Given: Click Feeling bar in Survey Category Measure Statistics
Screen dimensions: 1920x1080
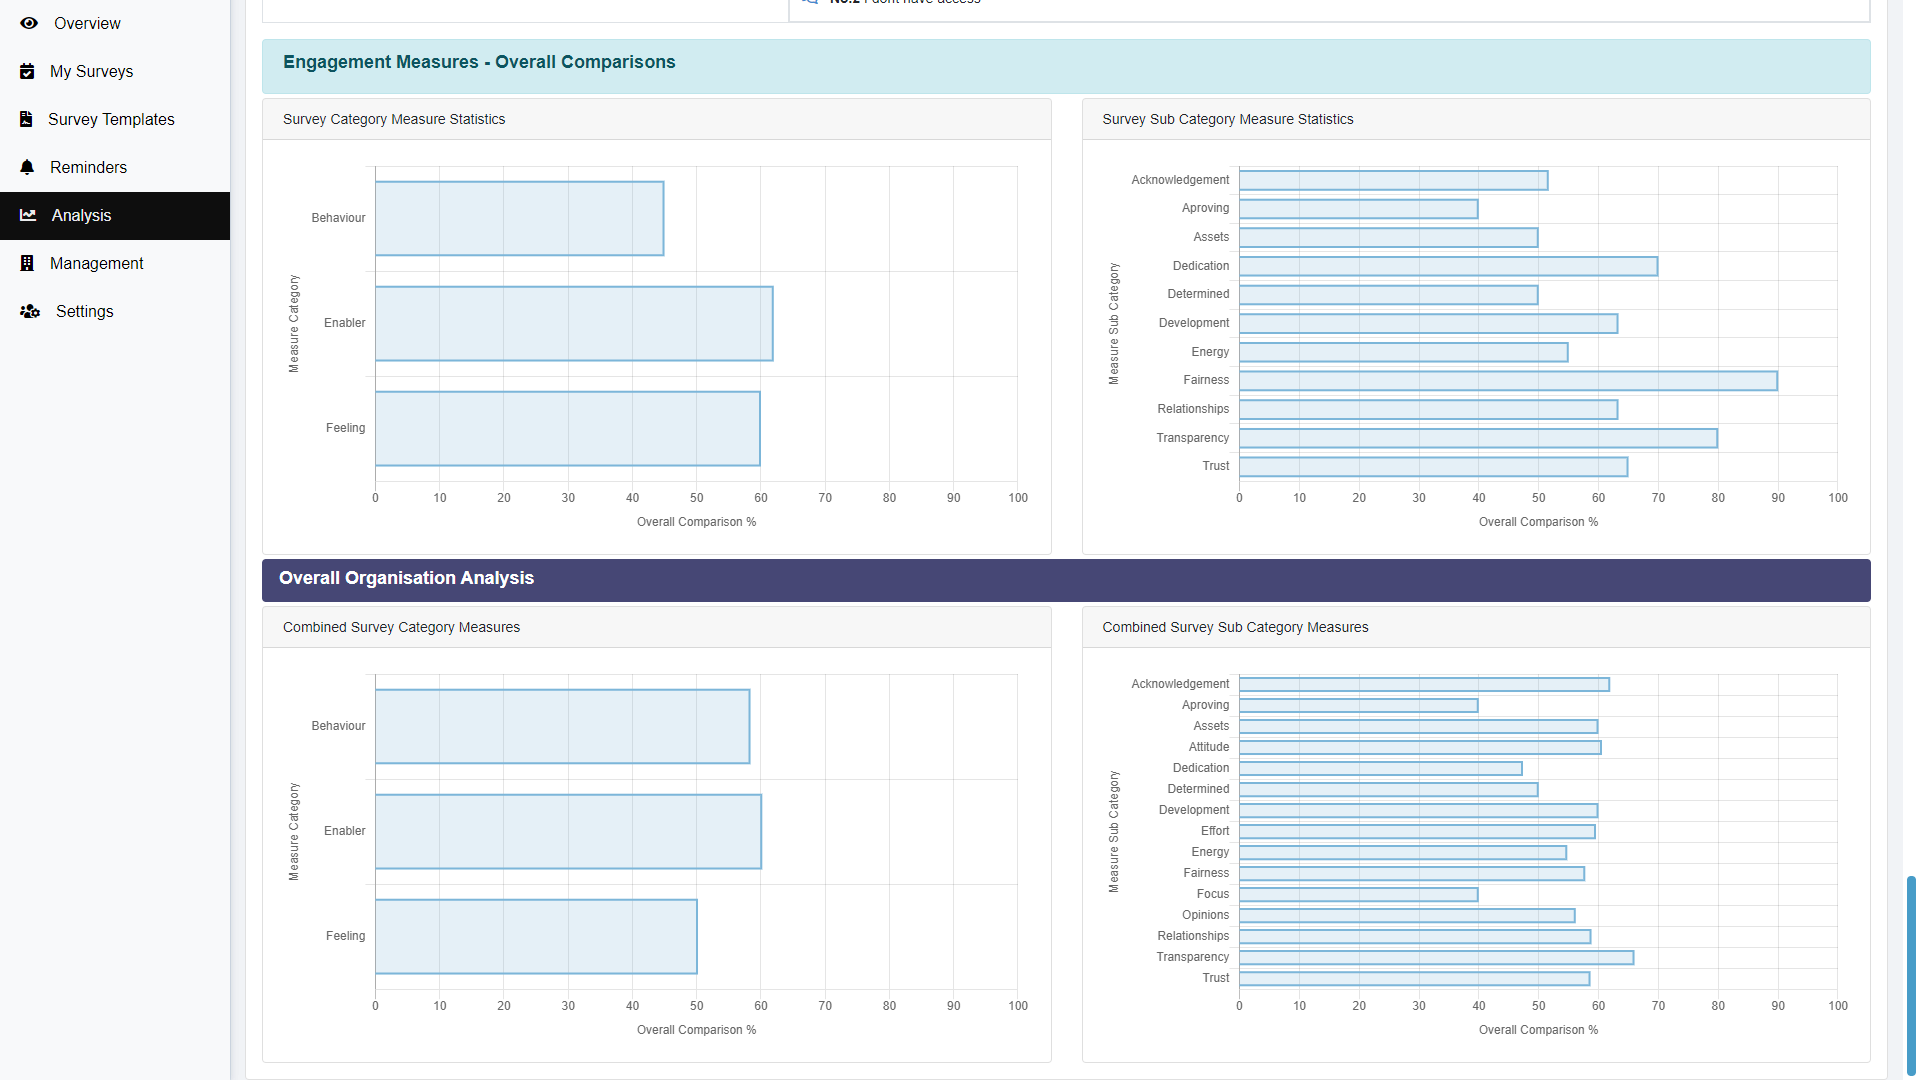Looking at the screenshot, I should click(568, 428).
